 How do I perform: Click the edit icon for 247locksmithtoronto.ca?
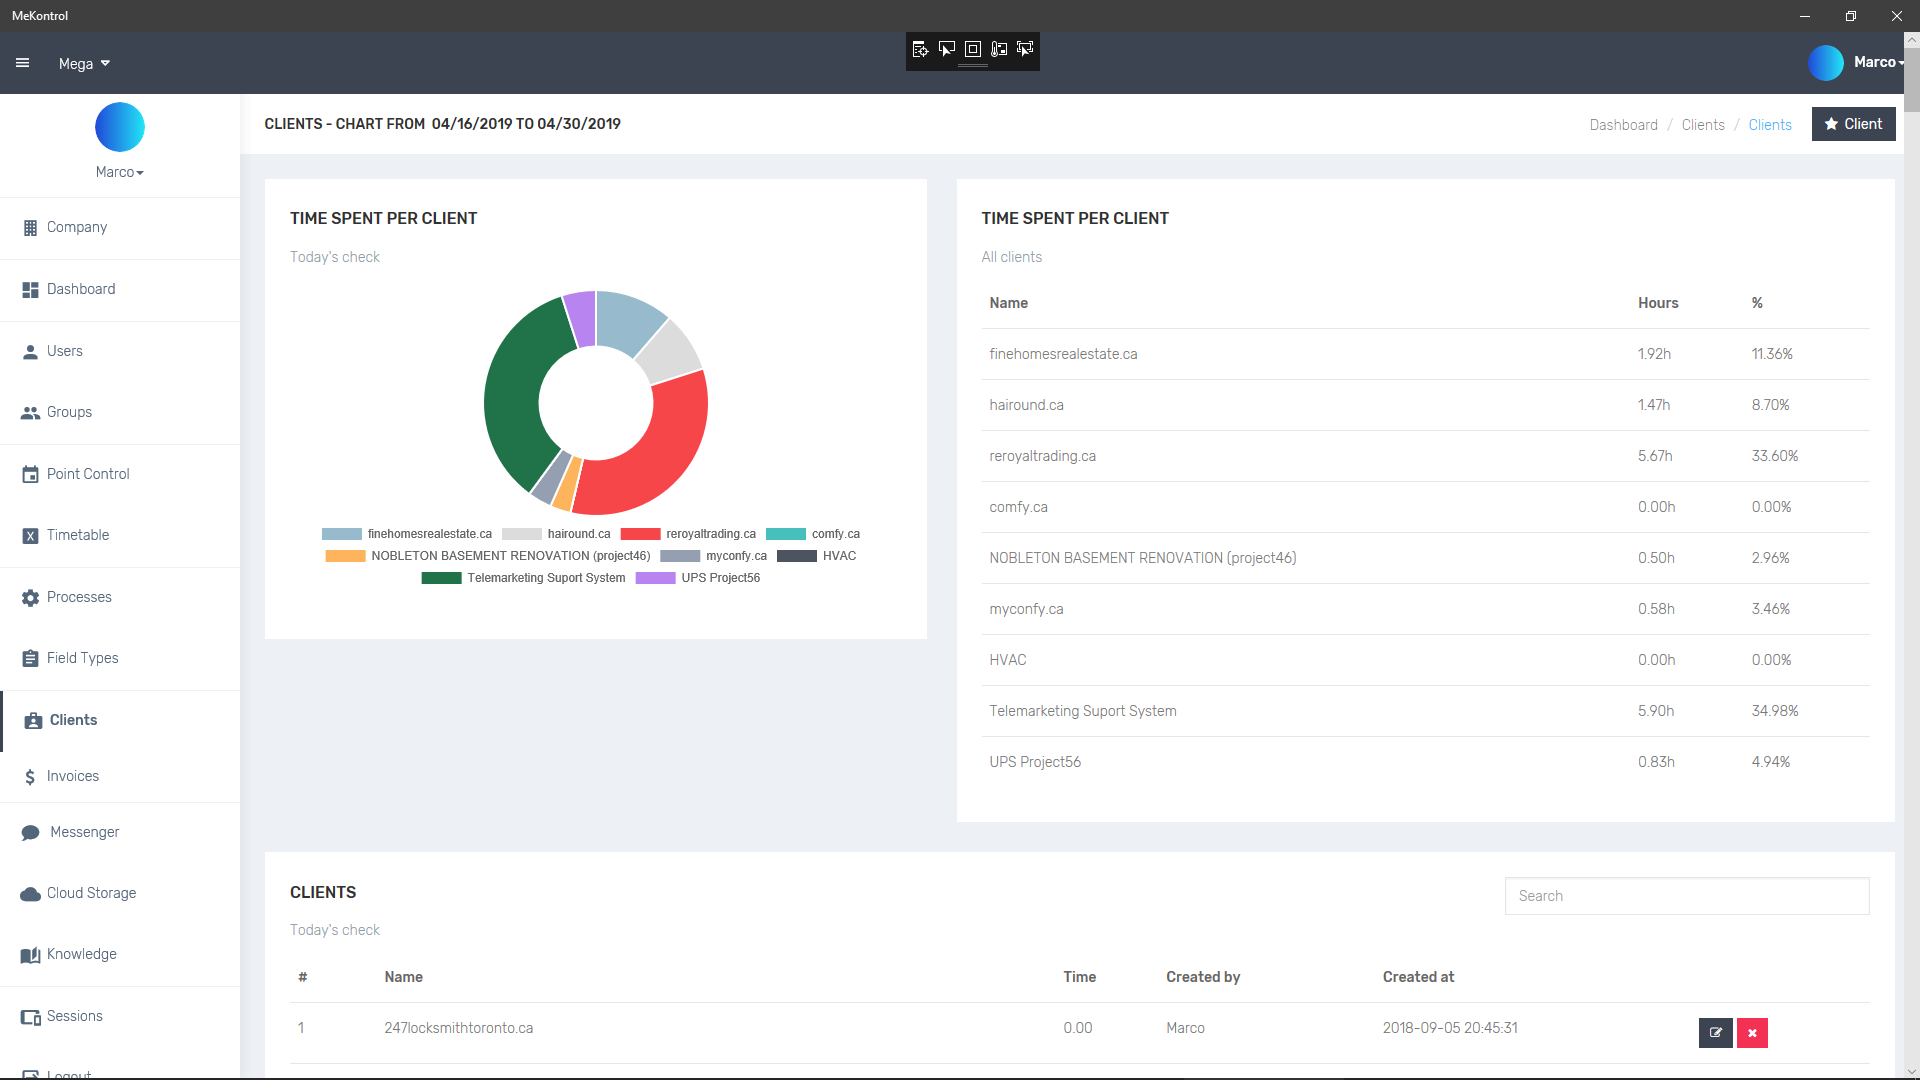(1715, 1033)
